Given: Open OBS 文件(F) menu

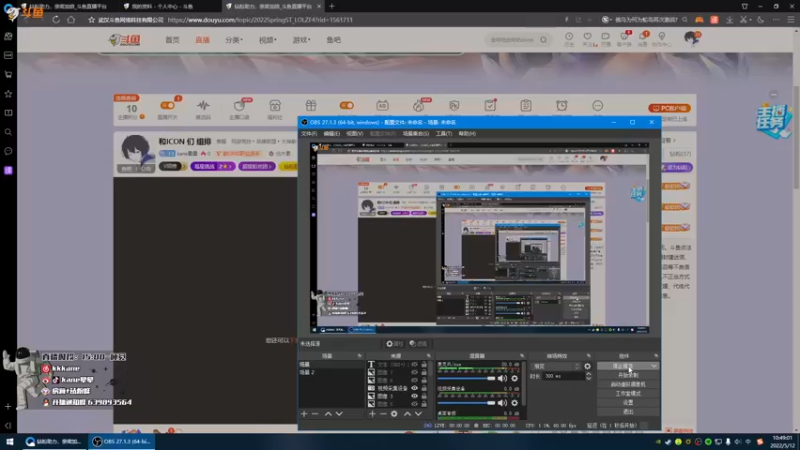Looking at the screenshot, I should 309,134.
